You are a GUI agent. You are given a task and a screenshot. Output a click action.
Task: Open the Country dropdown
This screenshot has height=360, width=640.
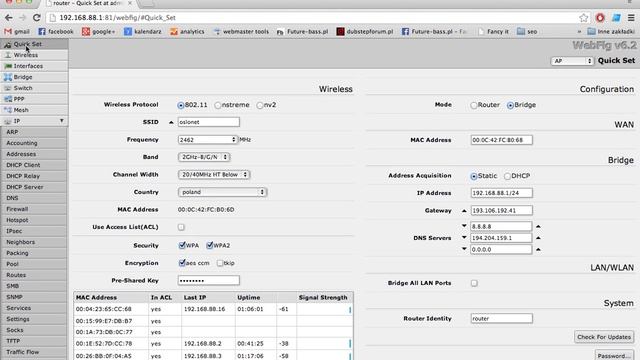click(222, 192)
